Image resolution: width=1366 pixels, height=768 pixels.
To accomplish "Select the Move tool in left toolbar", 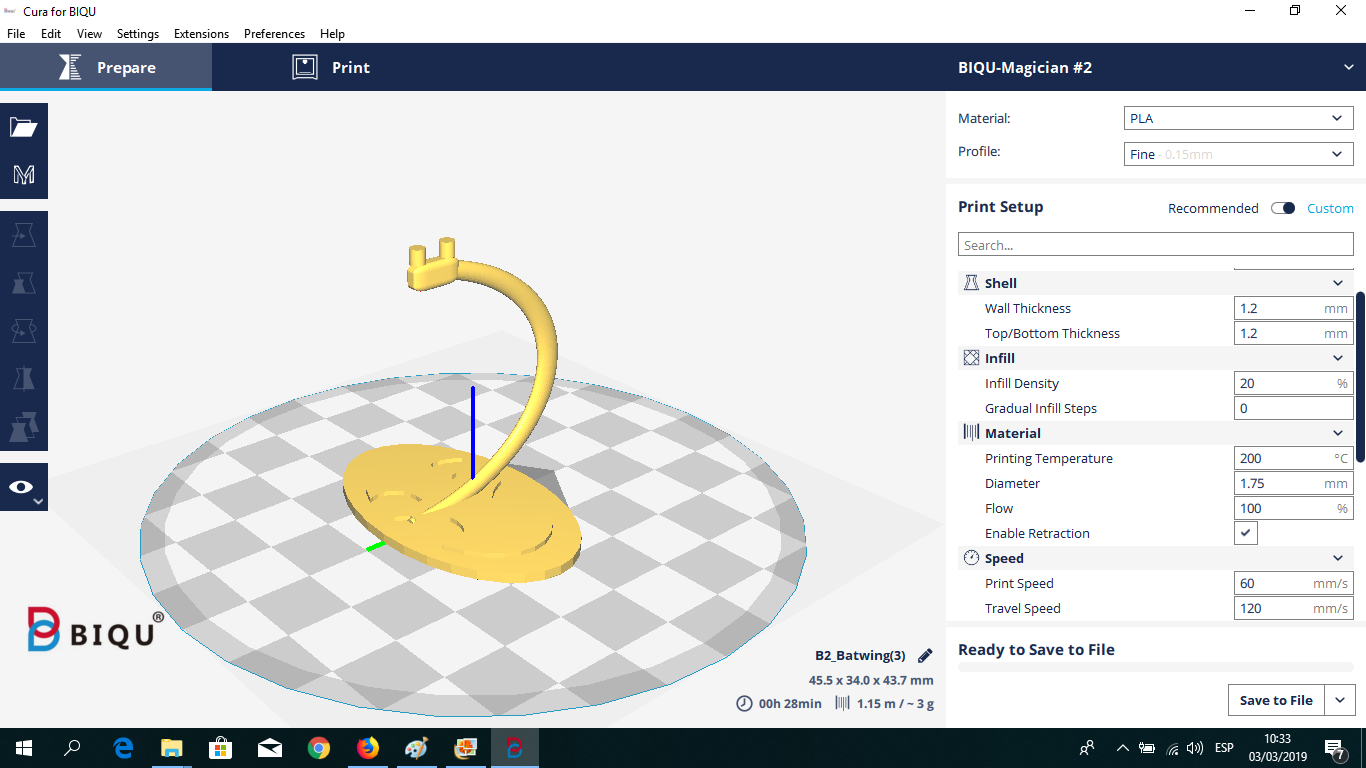I will point(24,235).
